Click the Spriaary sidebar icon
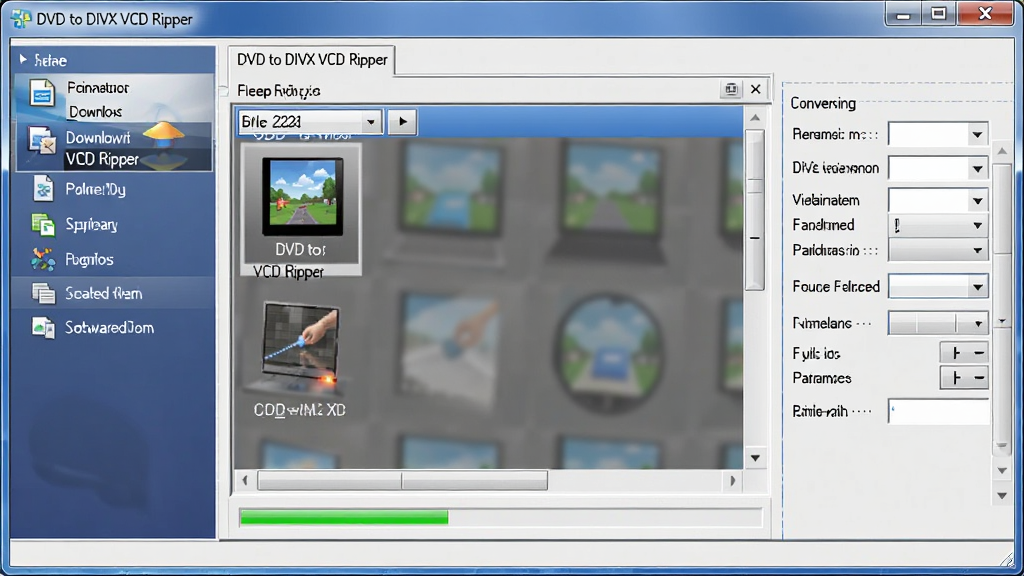Screen dimensions: 1024x576 [43, 225]
